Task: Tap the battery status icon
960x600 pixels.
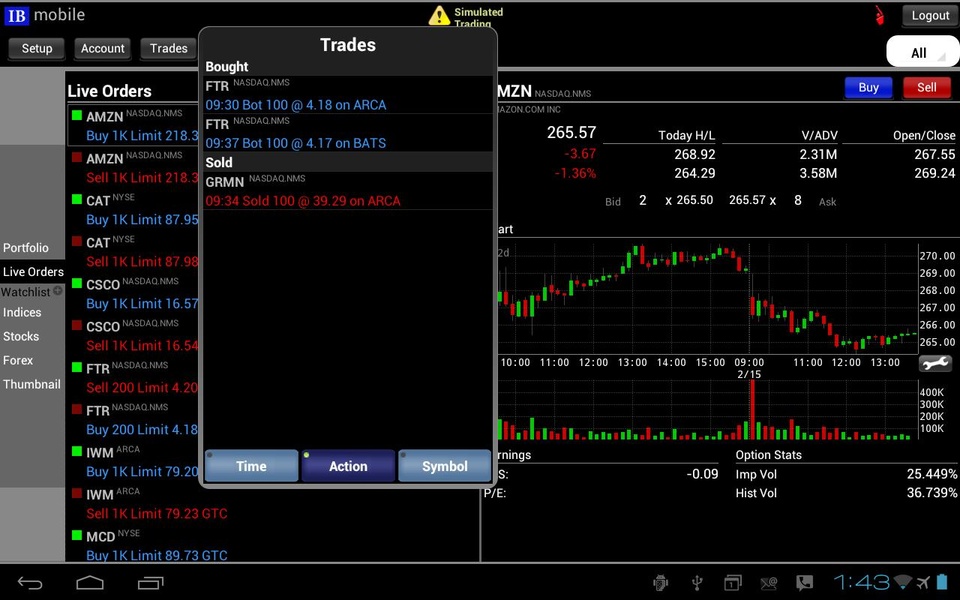Action: click(943, 581)
